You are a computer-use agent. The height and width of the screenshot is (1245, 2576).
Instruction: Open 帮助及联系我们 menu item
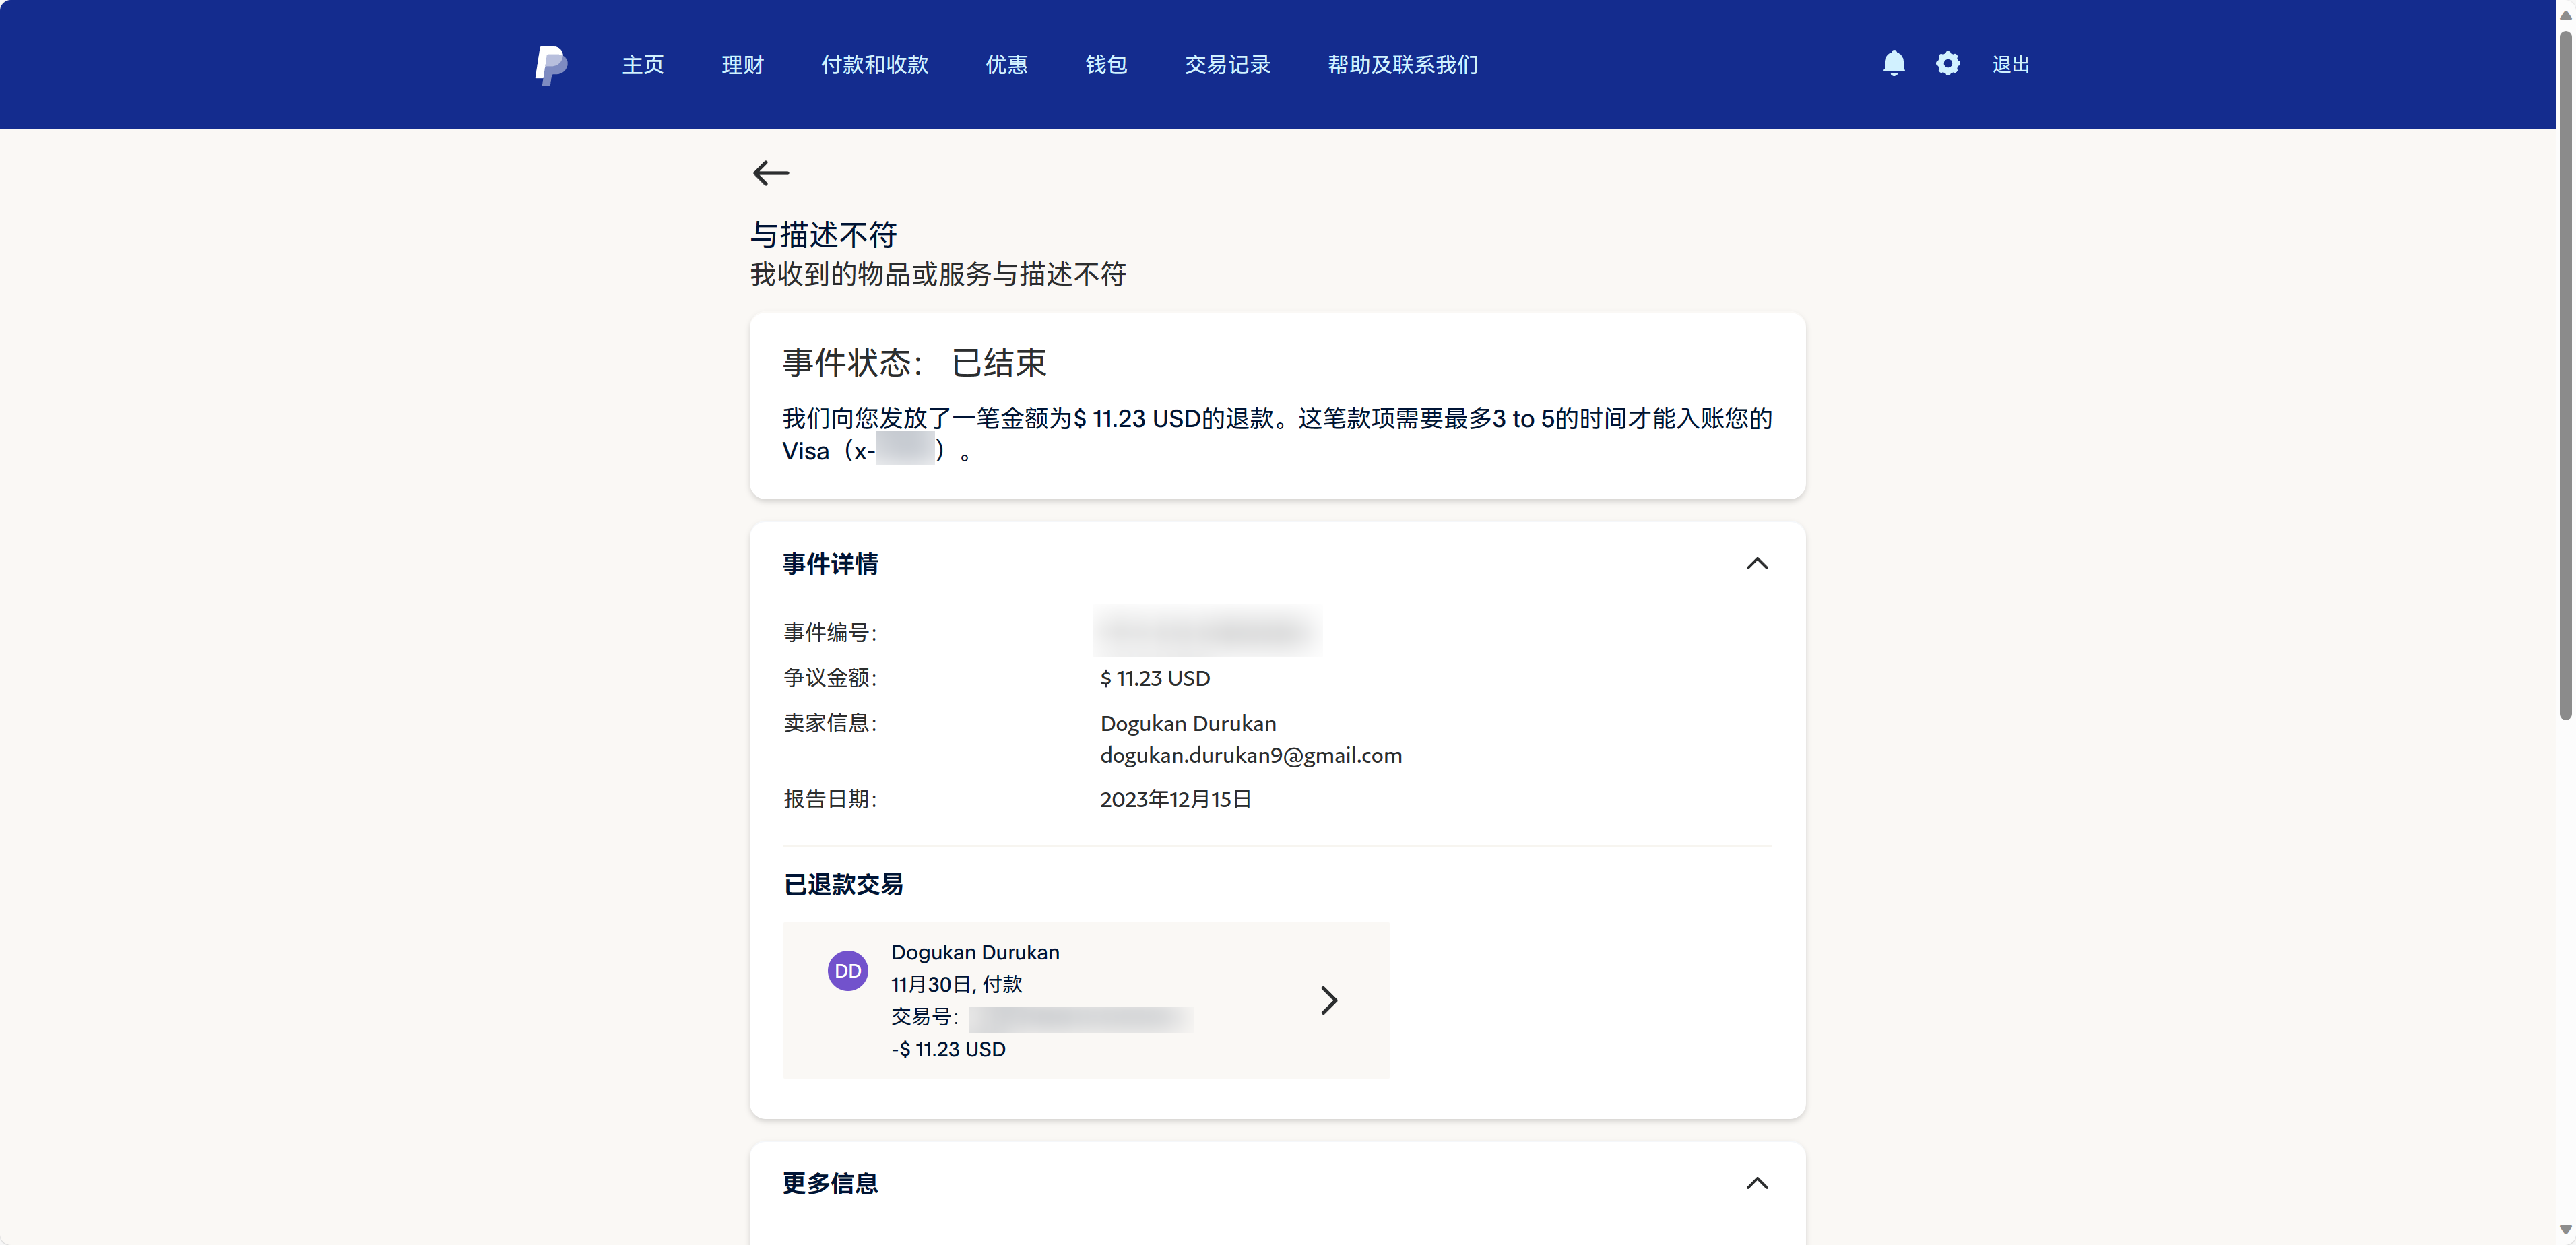[x=1402, y=65]
